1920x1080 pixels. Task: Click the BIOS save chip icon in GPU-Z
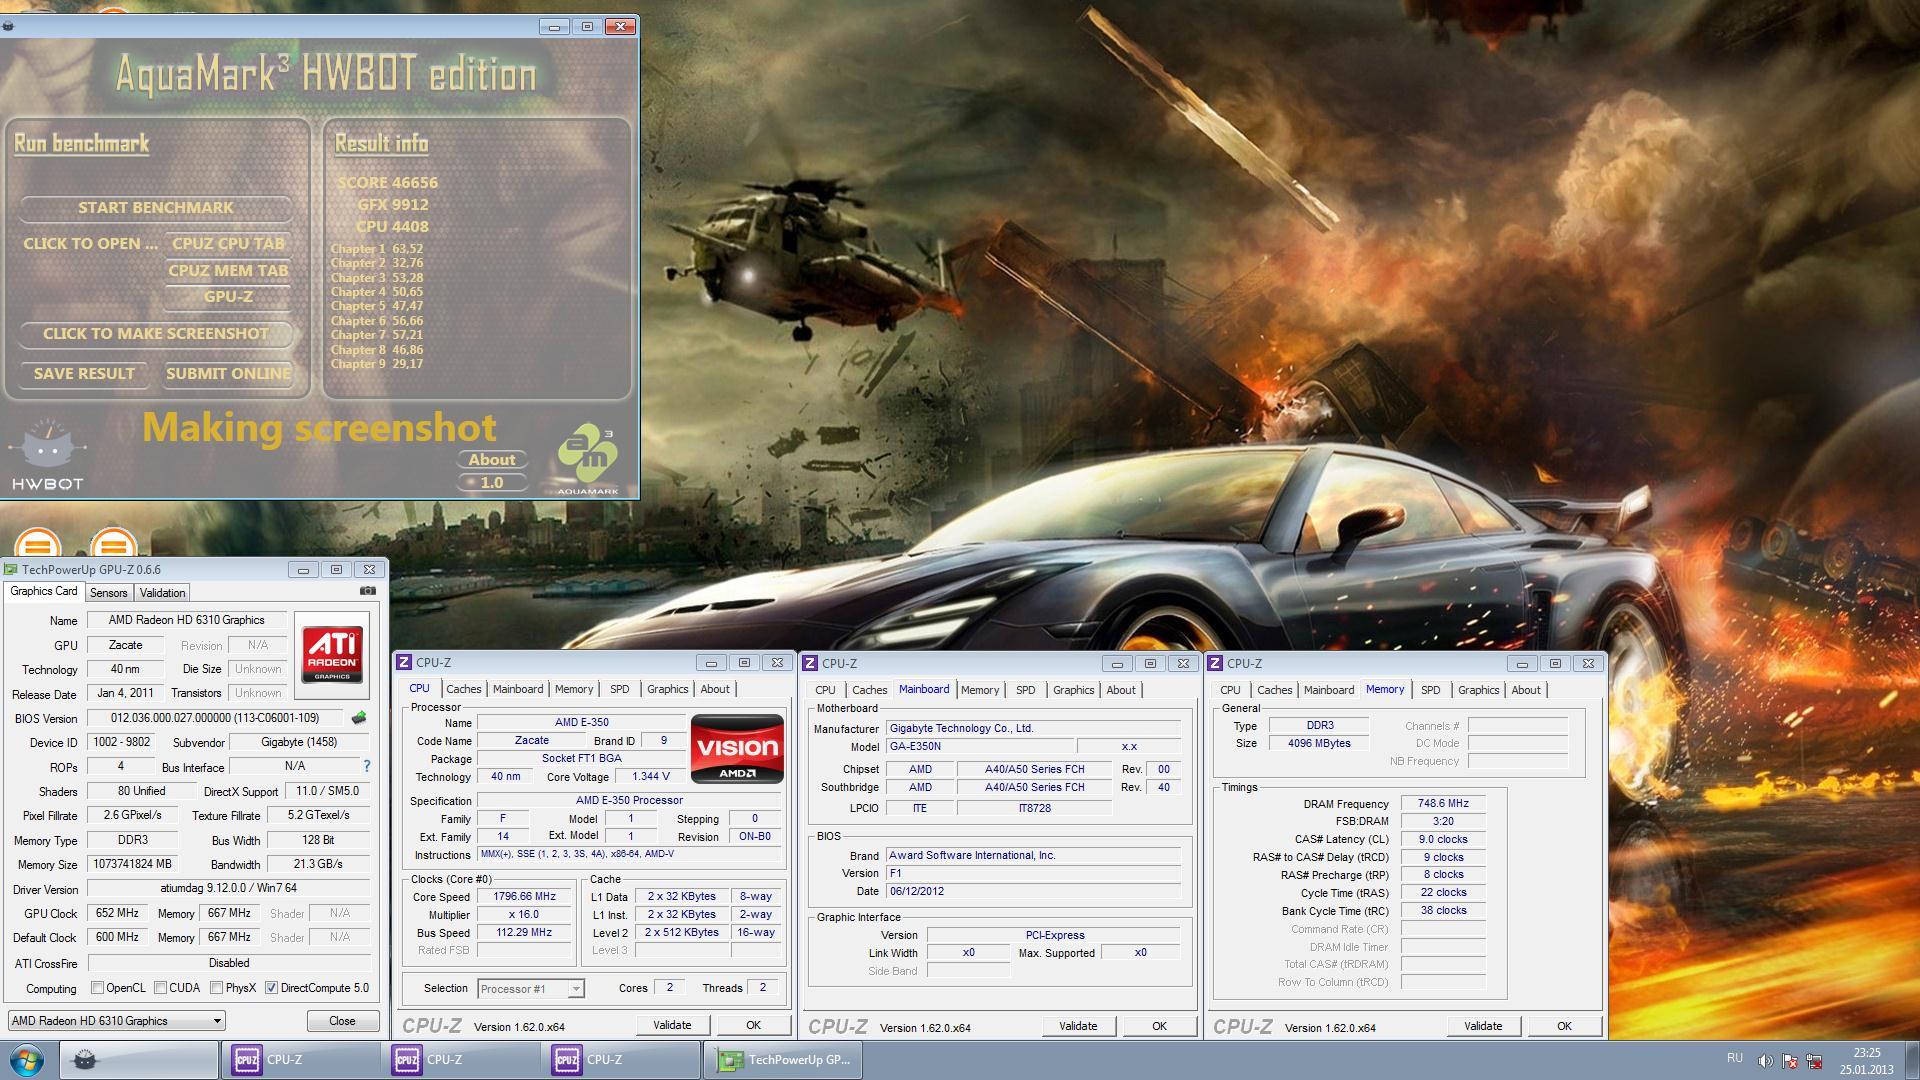(x=359, y=717)
